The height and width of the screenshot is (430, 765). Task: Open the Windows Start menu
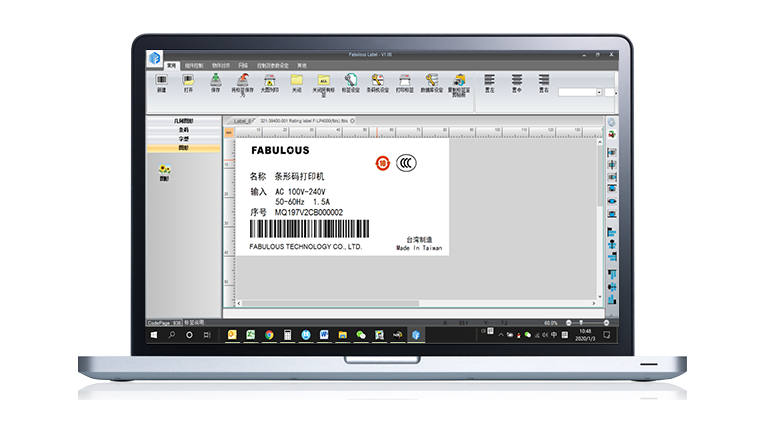click(x=154, y=335)
